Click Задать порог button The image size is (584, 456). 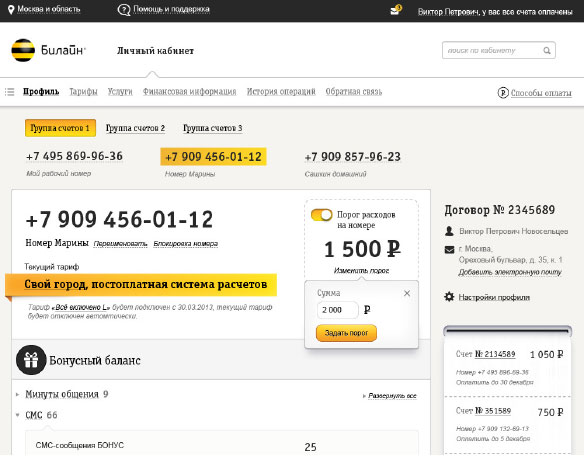pos(346,333)
